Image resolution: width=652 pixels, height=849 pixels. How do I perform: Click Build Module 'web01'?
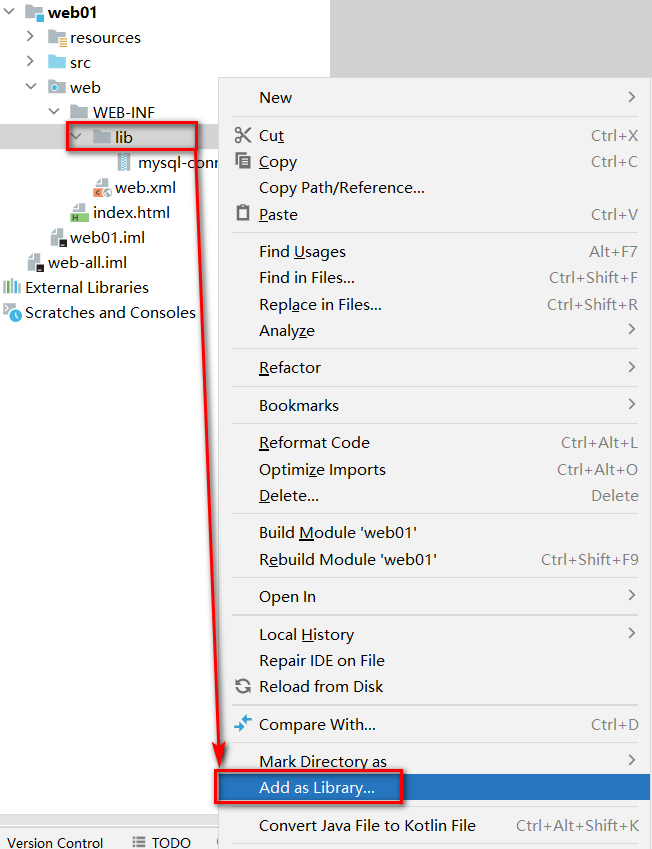coord(337,533)
